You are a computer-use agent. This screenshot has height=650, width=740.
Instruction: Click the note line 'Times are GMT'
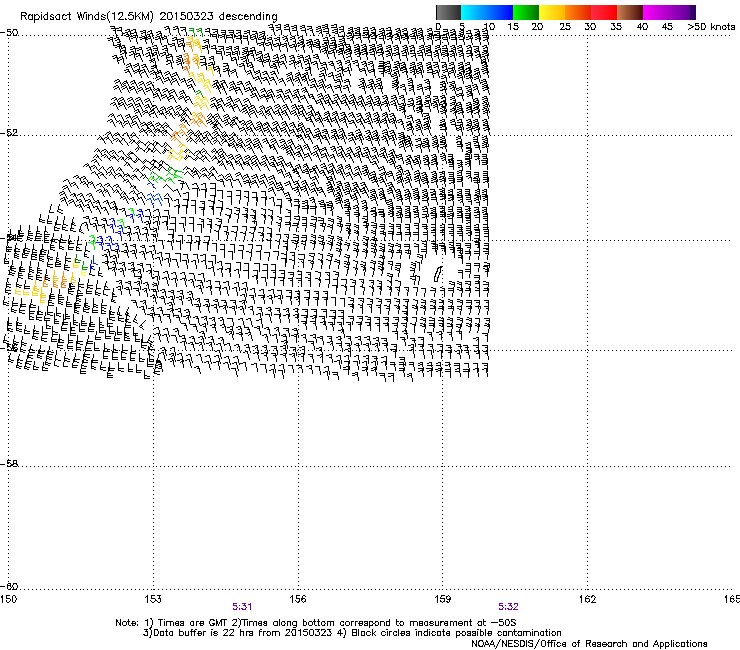click(x=193, y=623)
